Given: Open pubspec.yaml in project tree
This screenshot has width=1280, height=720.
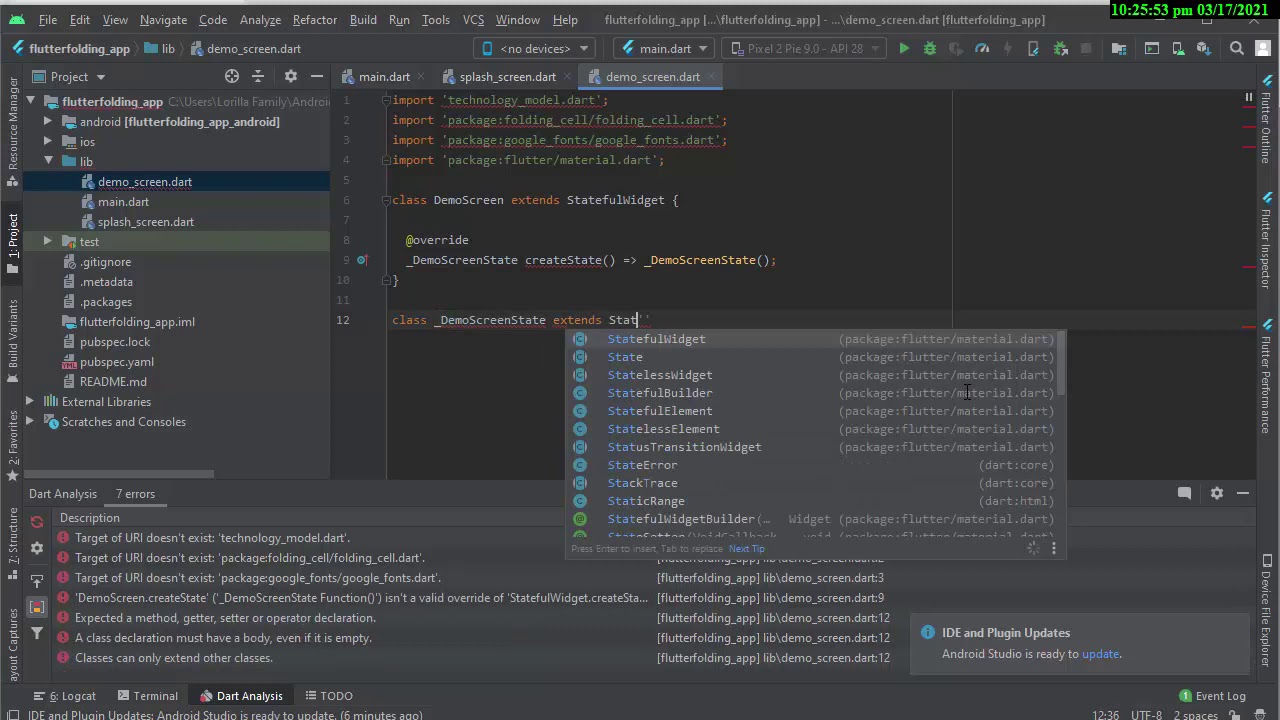Looking at the screenshot, I should (116, 361).
